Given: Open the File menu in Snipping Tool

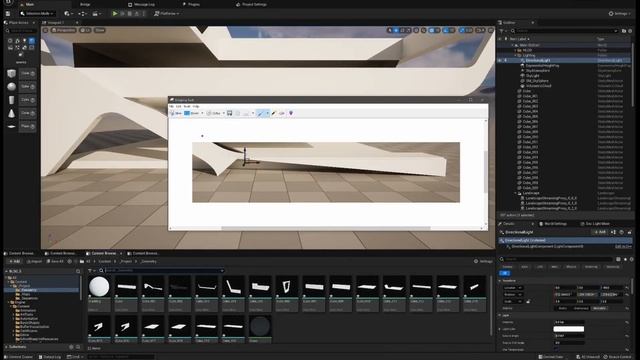Looking at the screenshot, I should [x=171, y=106].
